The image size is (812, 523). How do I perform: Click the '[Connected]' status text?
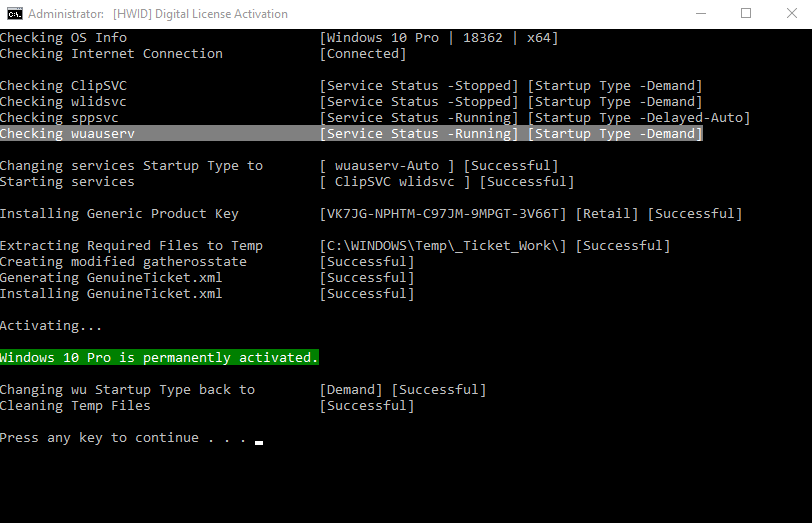[362, 54]
